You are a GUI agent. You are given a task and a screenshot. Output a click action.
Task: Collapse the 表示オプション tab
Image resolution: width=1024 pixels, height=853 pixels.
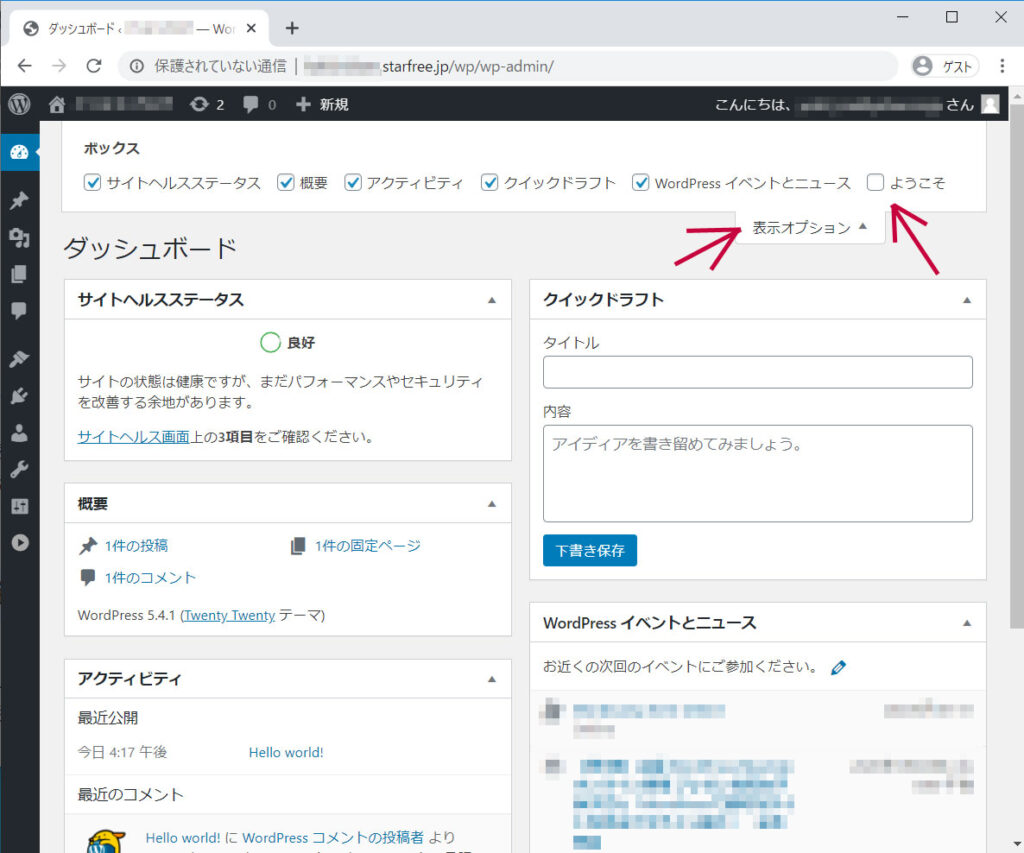point(810,227)
